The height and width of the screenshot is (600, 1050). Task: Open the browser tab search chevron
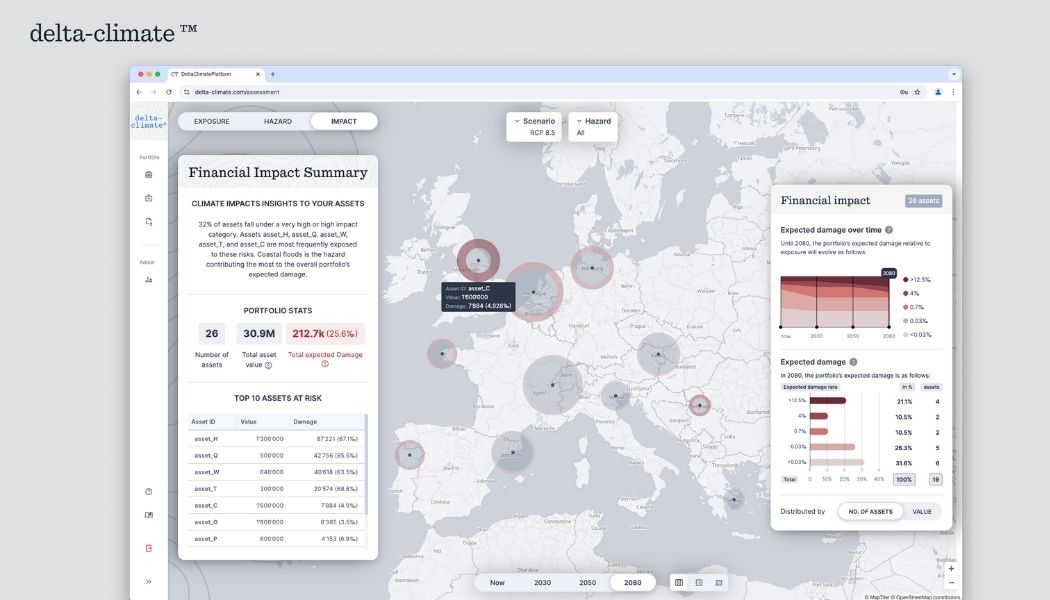click(x=954, y=74)
